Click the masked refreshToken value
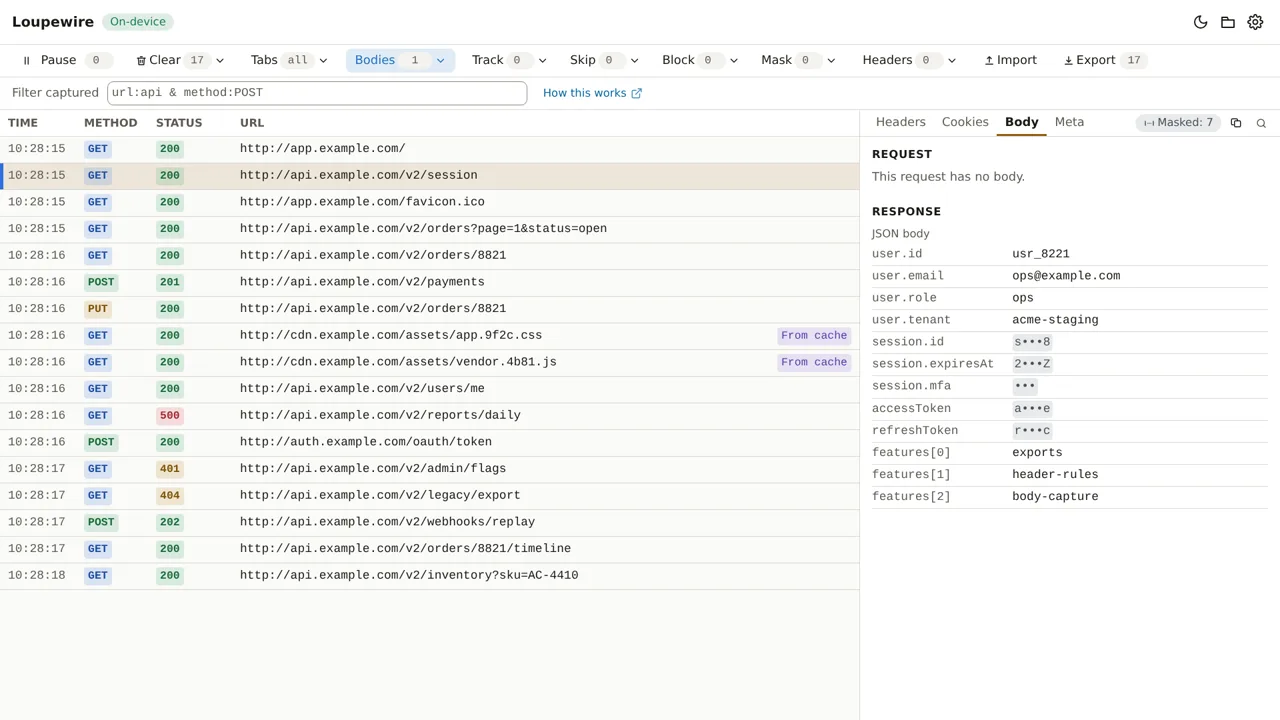Screen dimensions: 1280x720 1032,431
